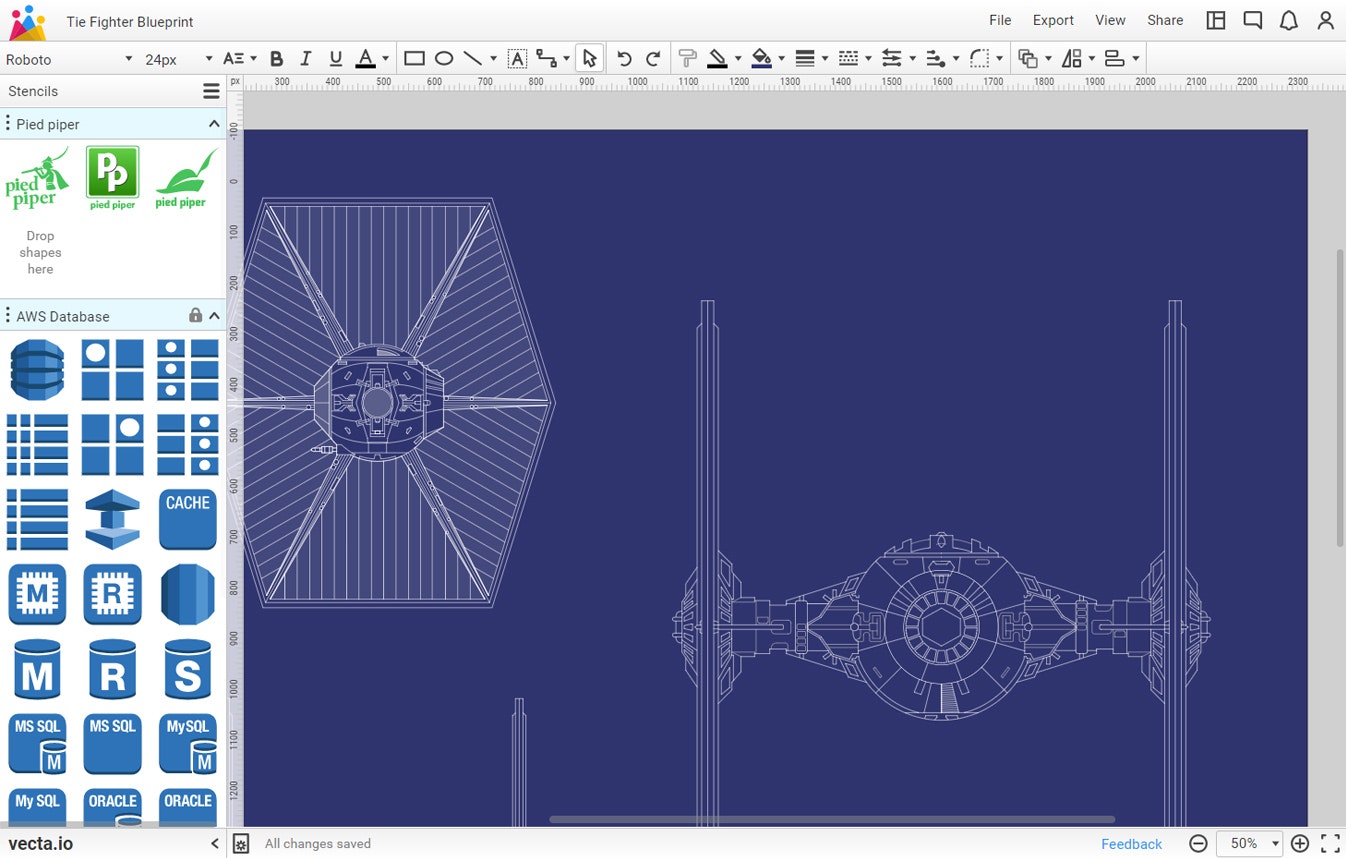The width and height of the screenshot is (1346, 858).
Task: Select the Line drawing tool
Action: pyautogui.click(x=473, y=59)
